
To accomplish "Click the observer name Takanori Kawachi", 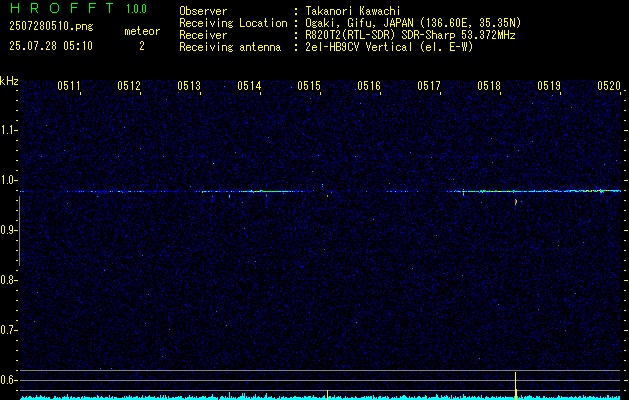I will [353, 11].
